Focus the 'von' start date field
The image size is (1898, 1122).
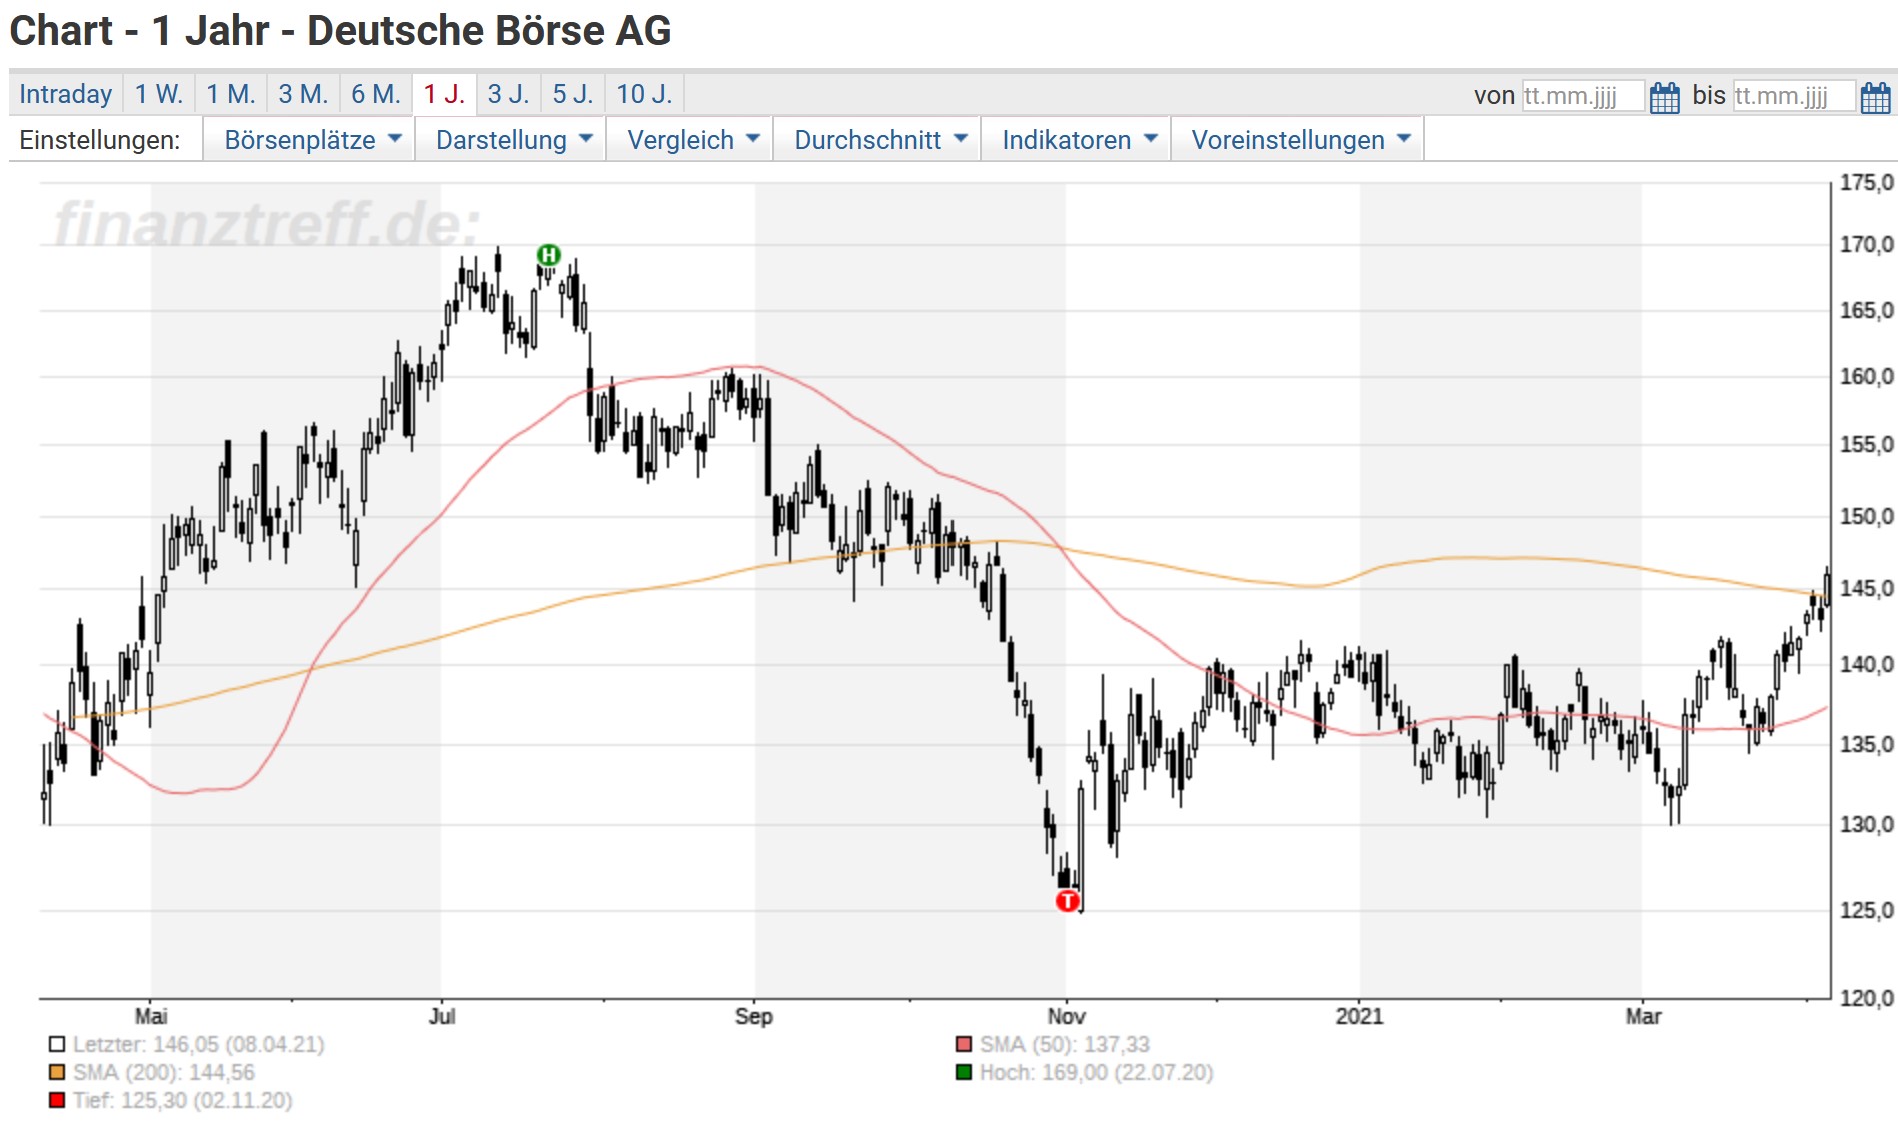point(1583,96)
